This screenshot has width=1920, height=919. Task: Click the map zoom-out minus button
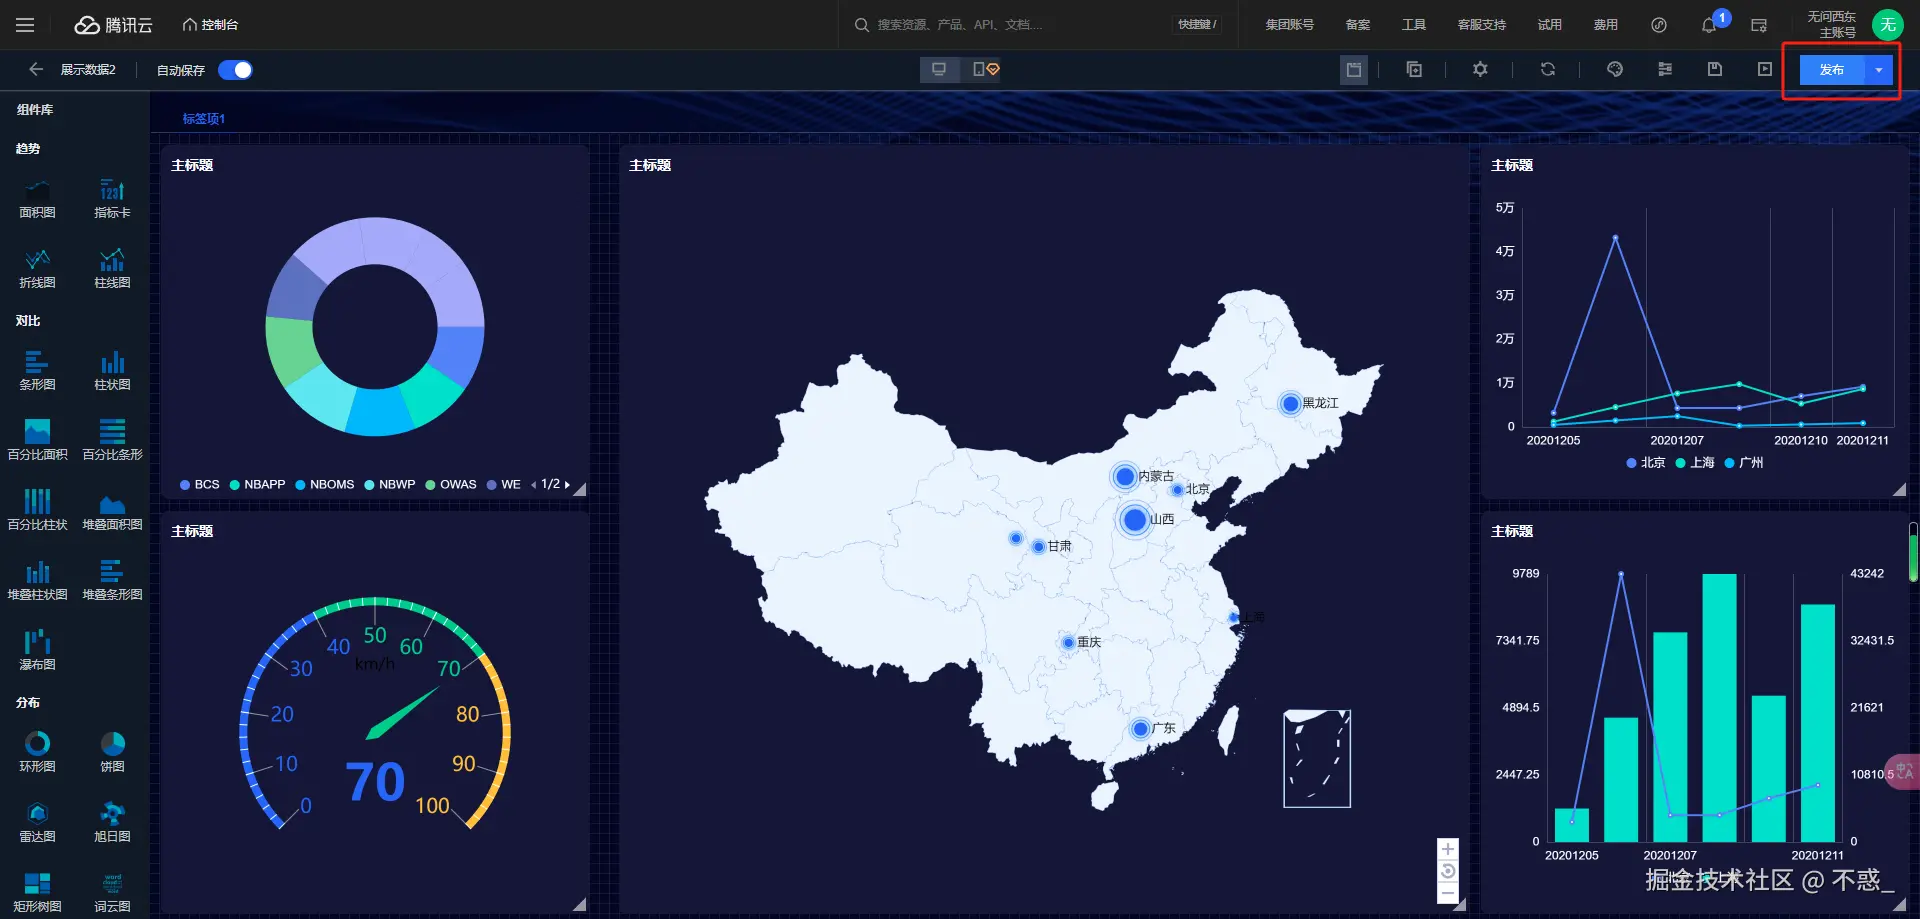point(1447,893)
